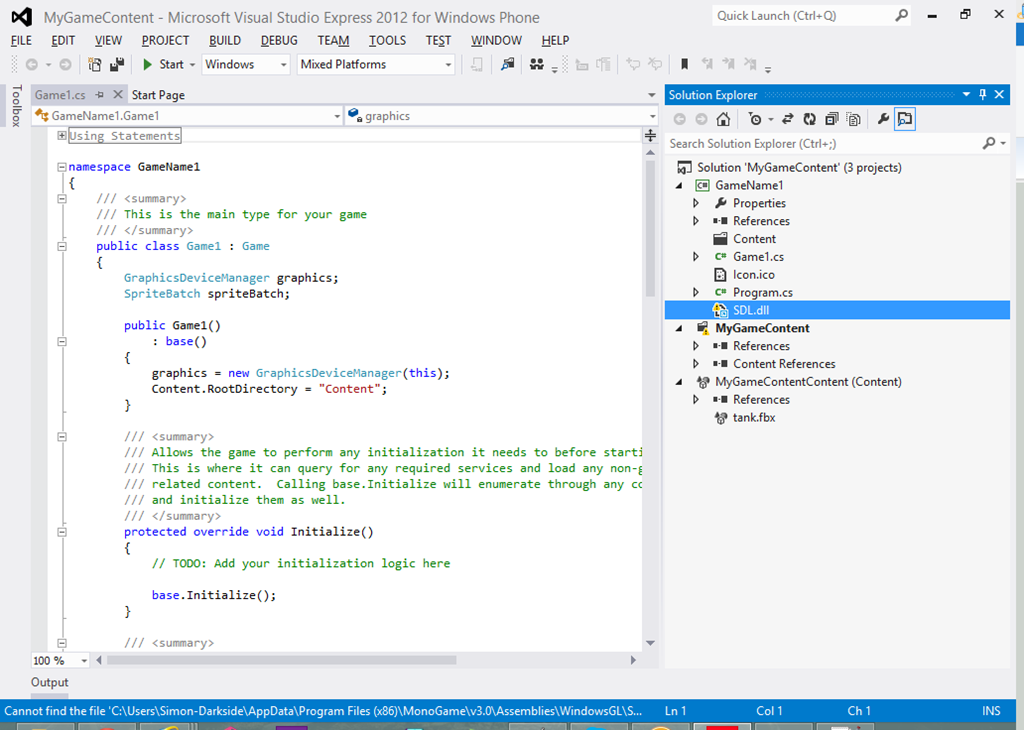
Task: Open the Start button dropdown arrow
Action: [192, 65]
